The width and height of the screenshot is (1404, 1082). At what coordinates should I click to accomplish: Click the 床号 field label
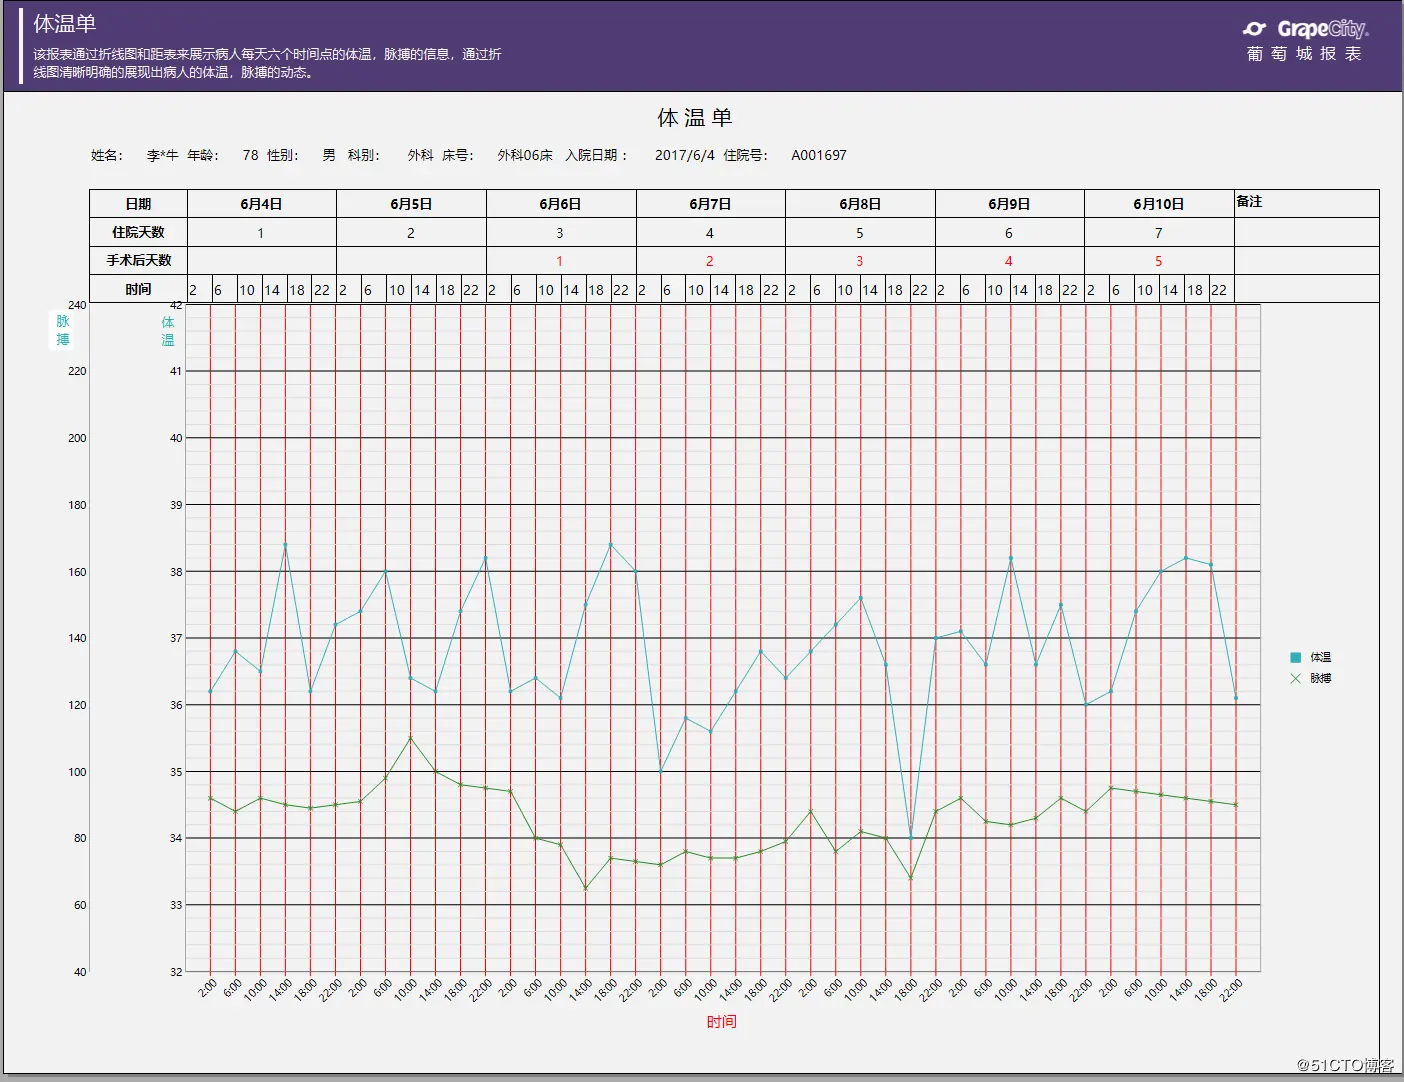458,155
